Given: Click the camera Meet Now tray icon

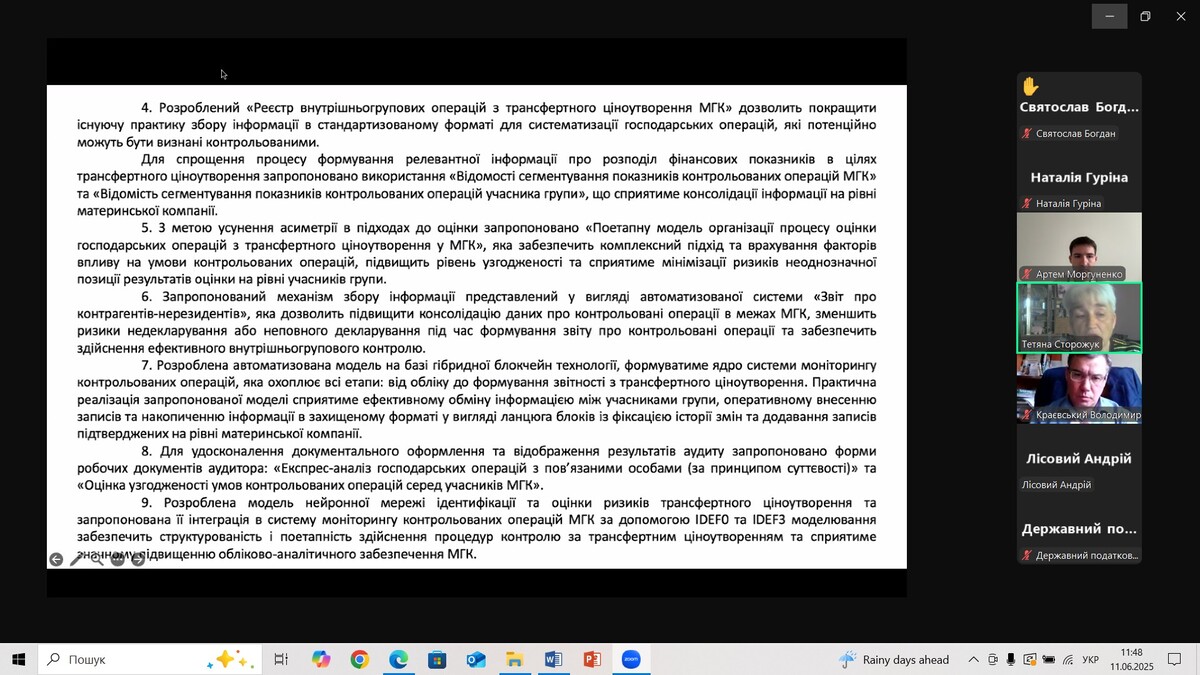Looking at the screenshot, I should point(993,660).
